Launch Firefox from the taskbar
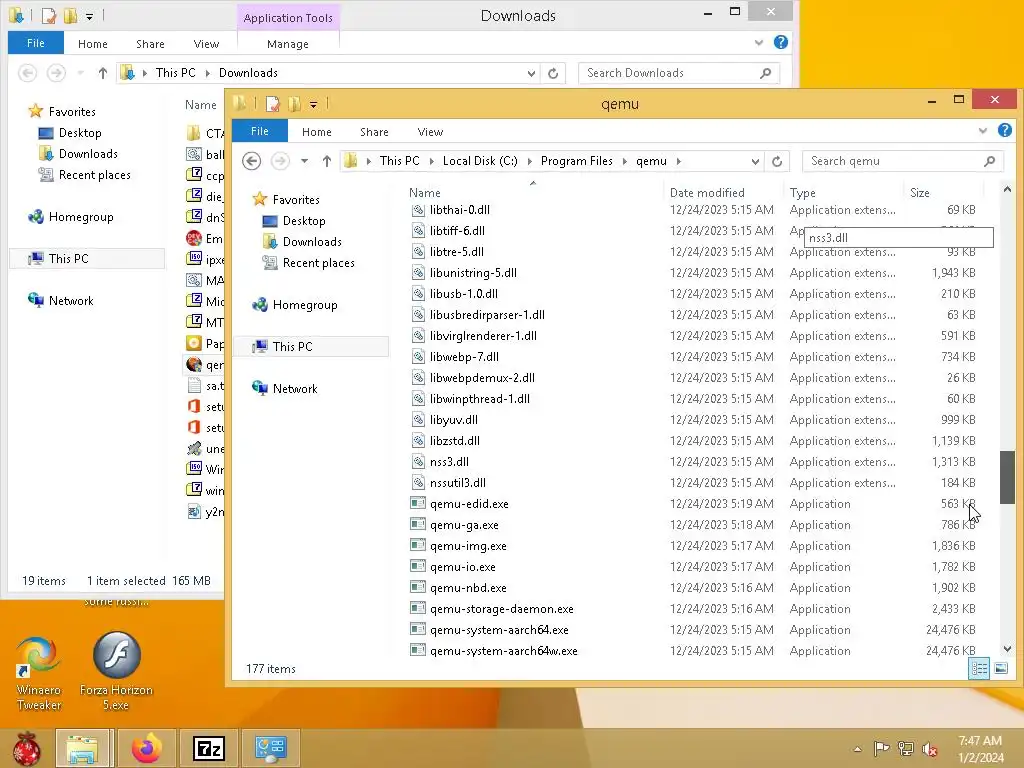The image size is (1024, 768). pyautogui.click(x=146, y=748)
